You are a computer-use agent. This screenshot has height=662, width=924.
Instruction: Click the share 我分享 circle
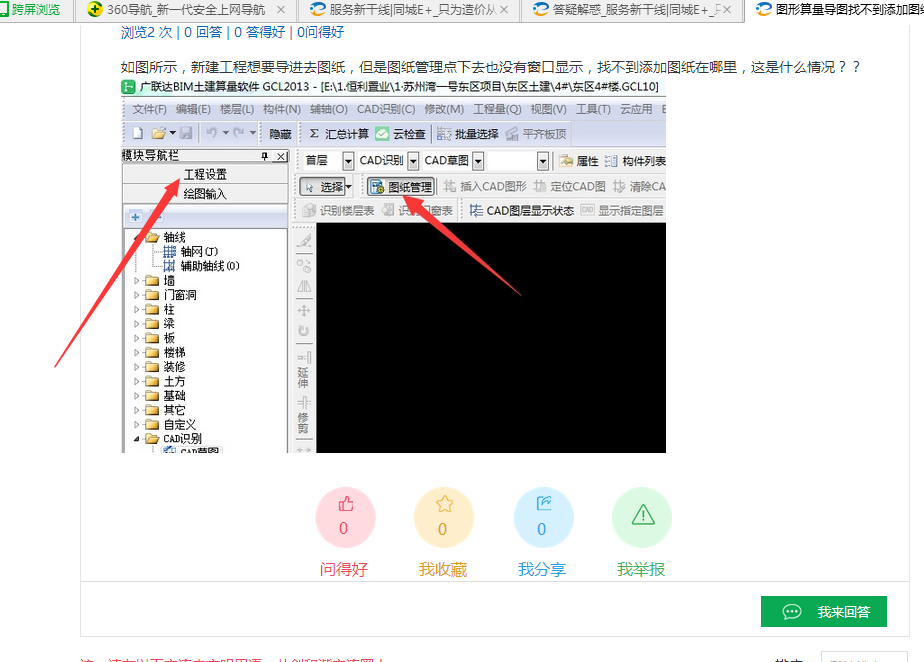543,517
